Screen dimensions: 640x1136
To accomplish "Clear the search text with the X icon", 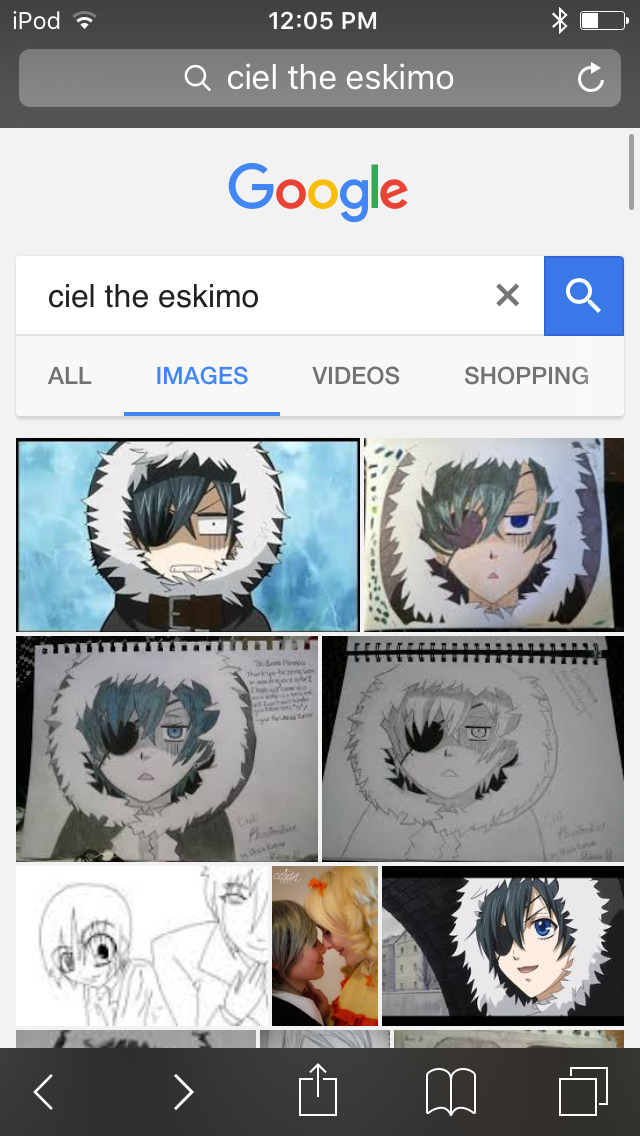I will [x=507, y=295].
